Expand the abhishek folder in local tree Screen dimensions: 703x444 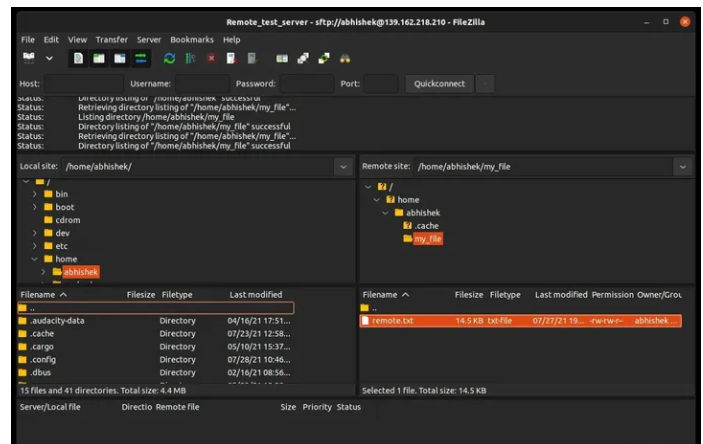[43, 272]
